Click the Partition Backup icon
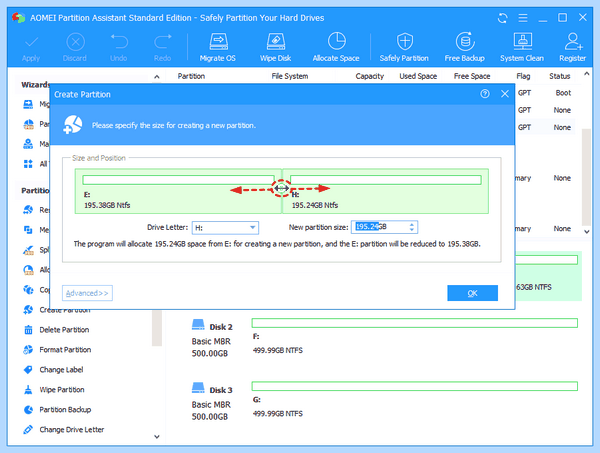The image size is (600, 453). pyautogui.click(x=28, y=409)
